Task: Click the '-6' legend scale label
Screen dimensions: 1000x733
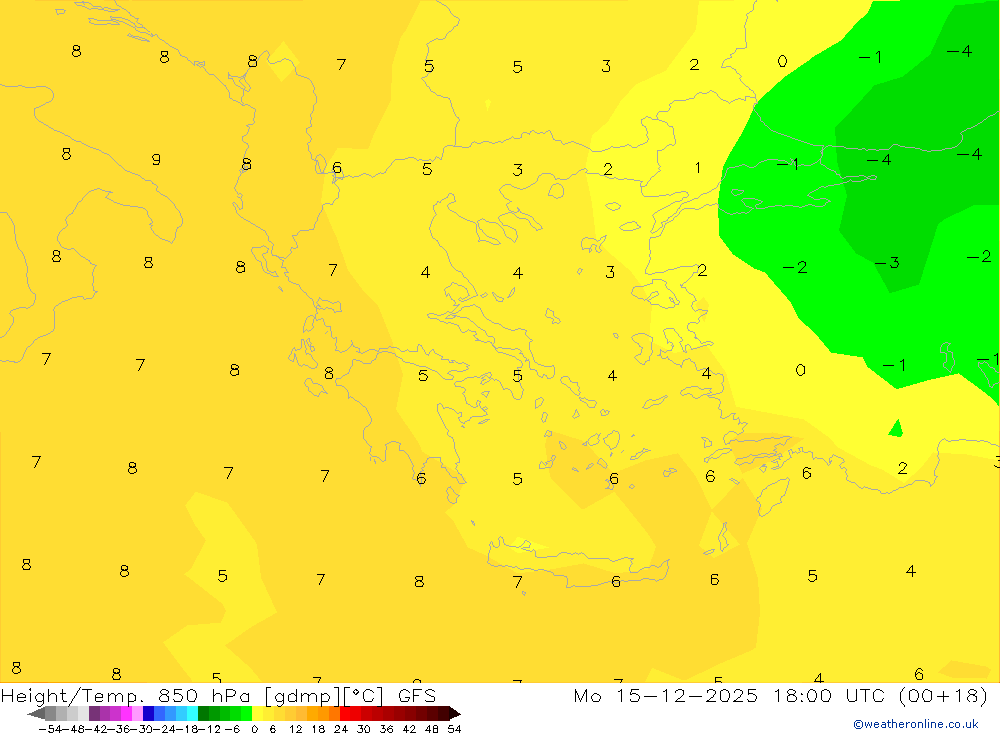Action: (x=232, y=729)
